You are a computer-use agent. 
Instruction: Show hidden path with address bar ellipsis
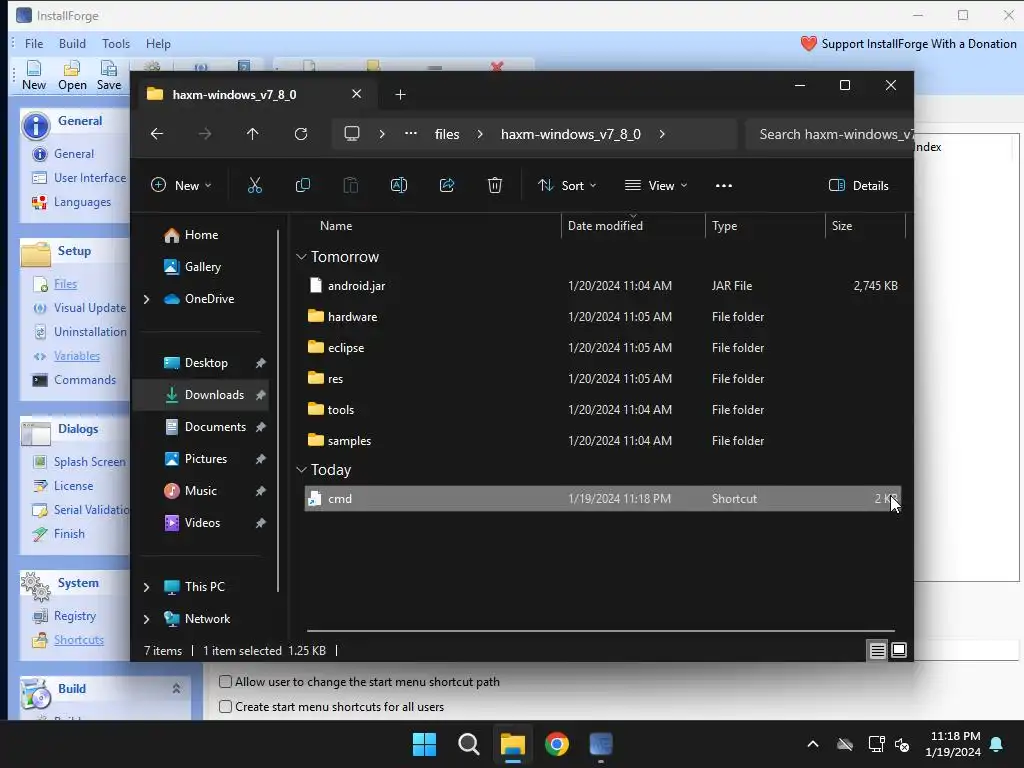[411, 133]
